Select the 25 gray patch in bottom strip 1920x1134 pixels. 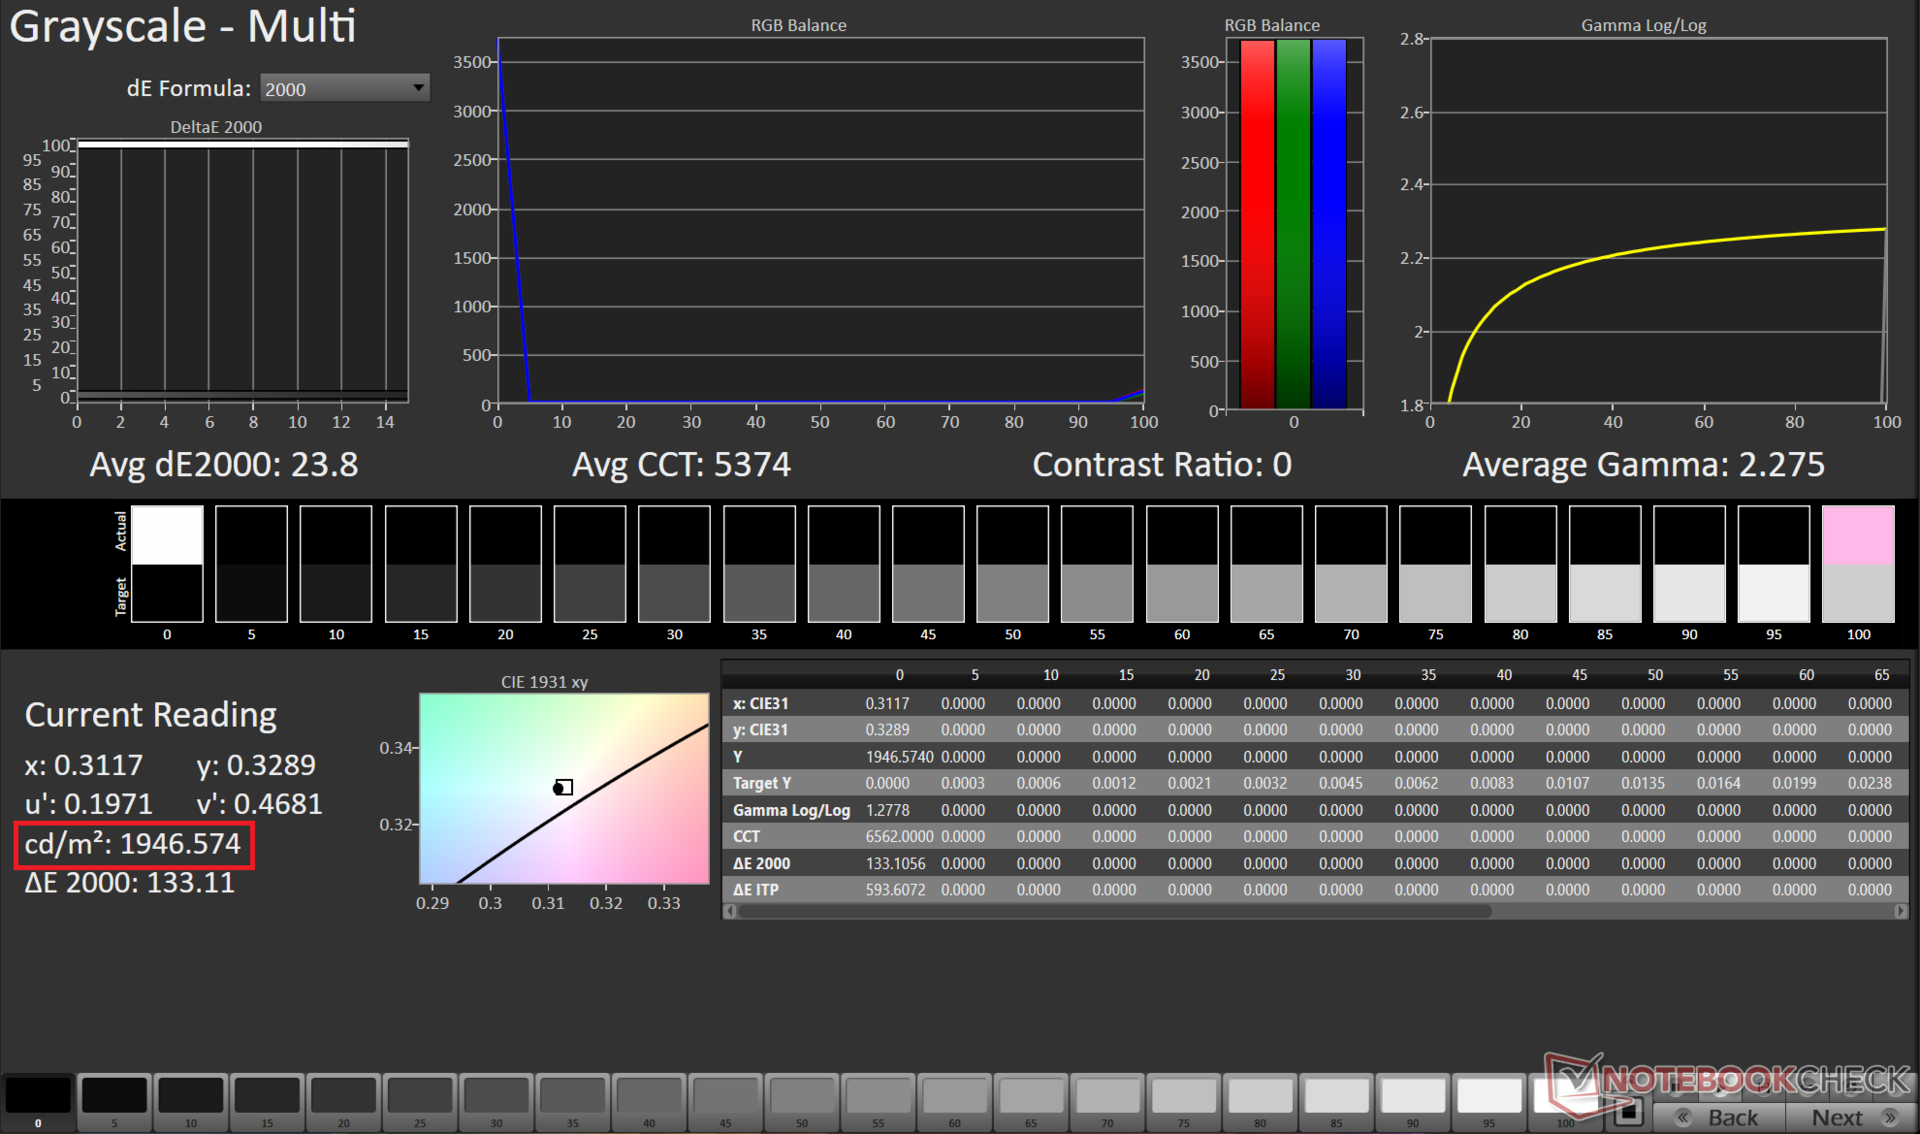click(x=420, y=1097)
